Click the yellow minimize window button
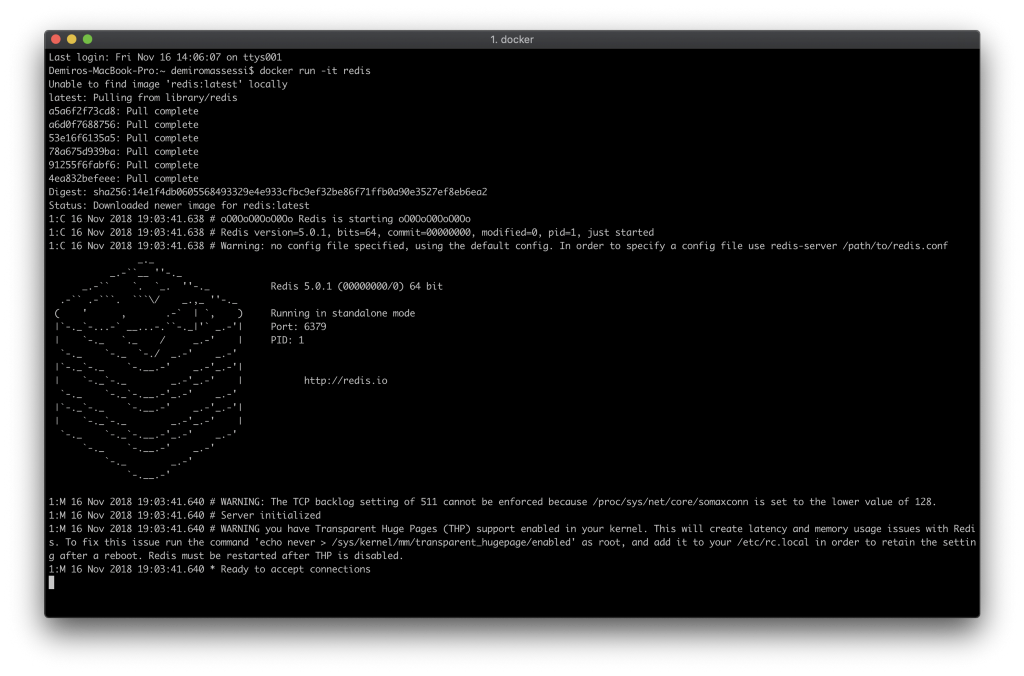This screenshot has height=676, width=1024. point(72,39)
